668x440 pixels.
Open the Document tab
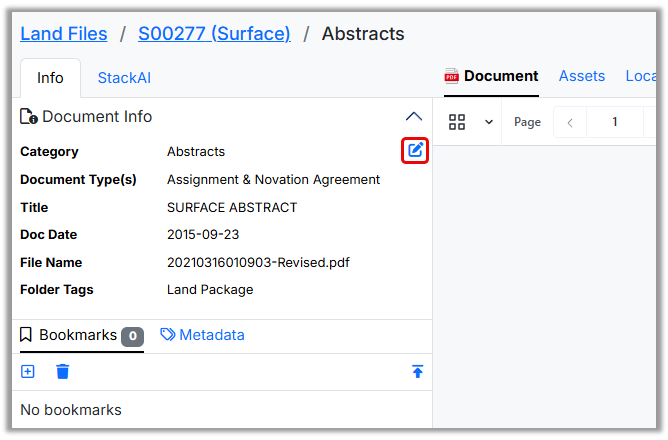point(501,76)
